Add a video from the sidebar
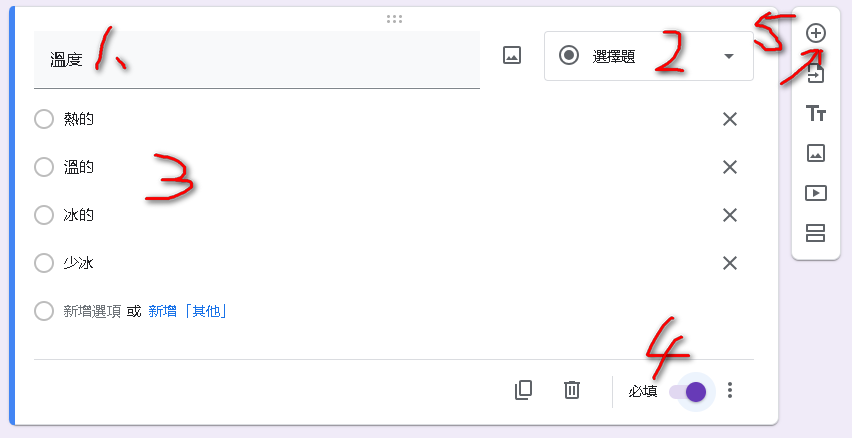The width and height of the screenshot is (852, 438). (x=816, y=193)
